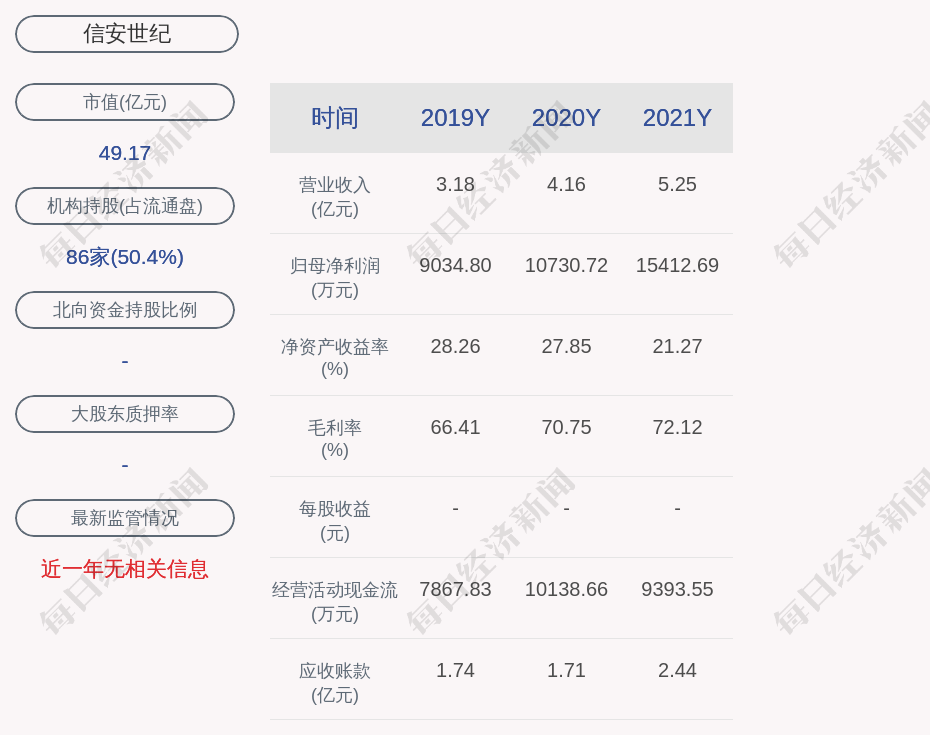The image size is (930, 735).
Task: Click the 净资产收益率(%) row label
Action: point(335,358)
